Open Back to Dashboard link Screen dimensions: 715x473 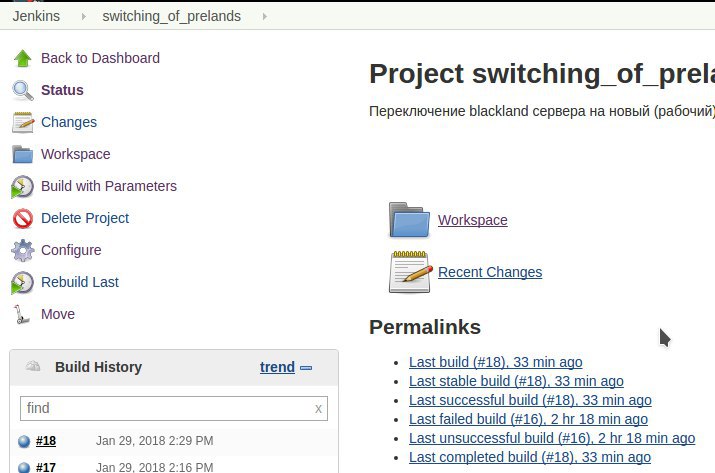point(100,58)
